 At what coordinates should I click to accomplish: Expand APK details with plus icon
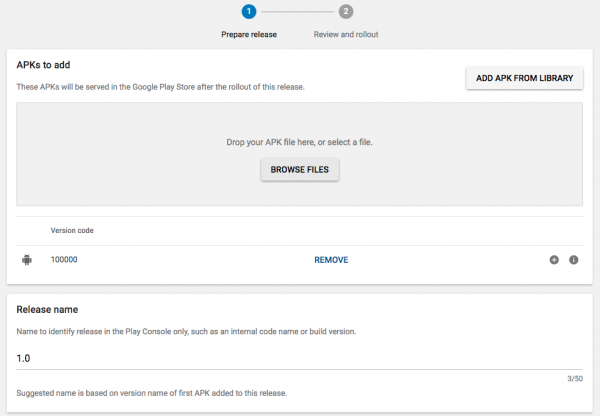[554, 260]
